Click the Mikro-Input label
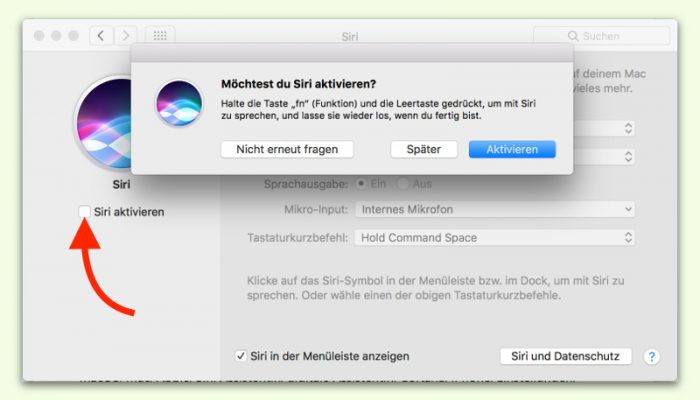 point(316,209)
